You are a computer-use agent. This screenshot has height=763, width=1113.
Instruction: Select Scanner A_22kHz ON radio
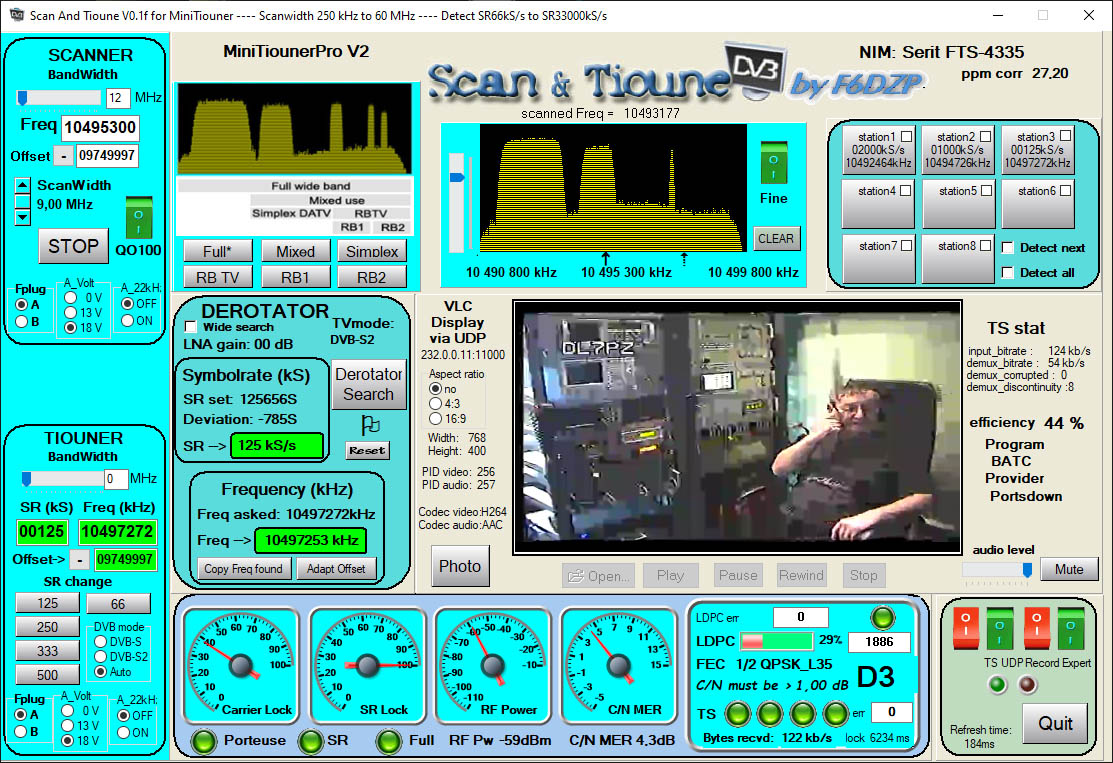point(128,321)
